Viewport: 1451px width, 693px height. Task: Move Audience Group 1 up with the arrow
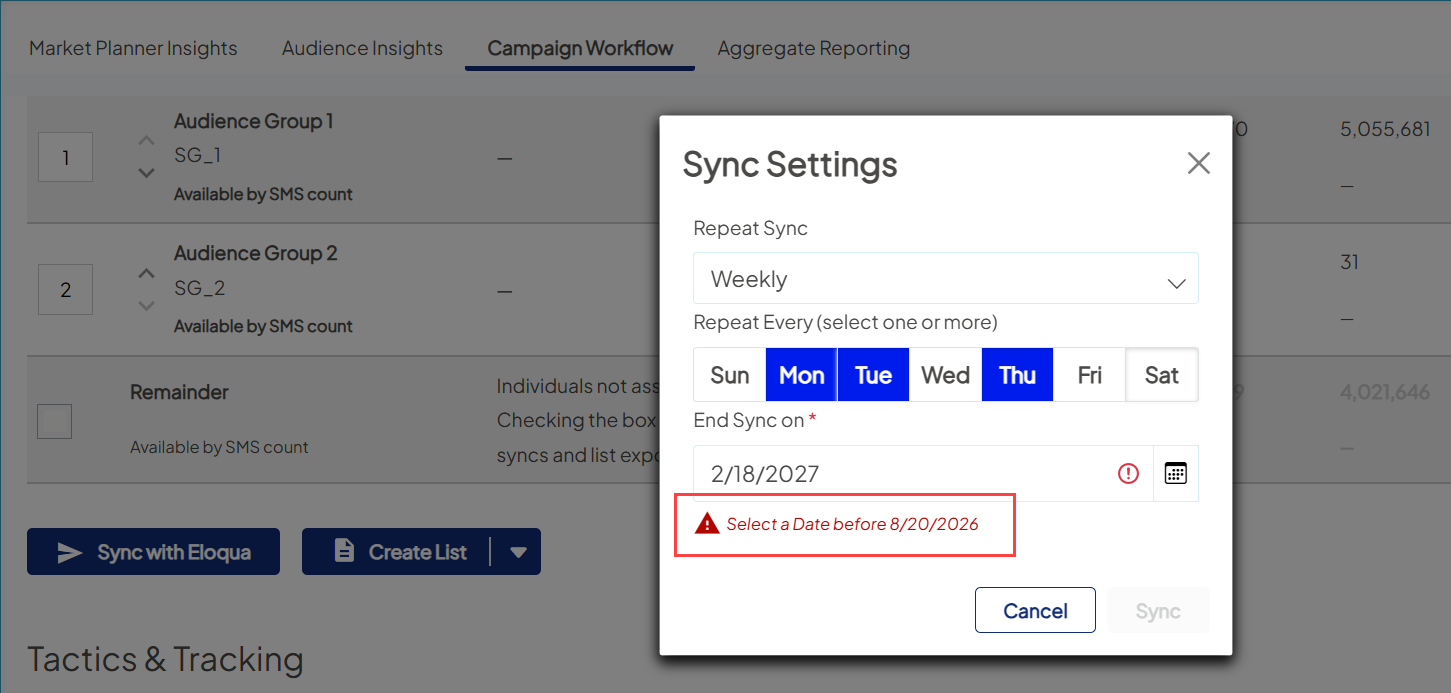click(146, 140)
